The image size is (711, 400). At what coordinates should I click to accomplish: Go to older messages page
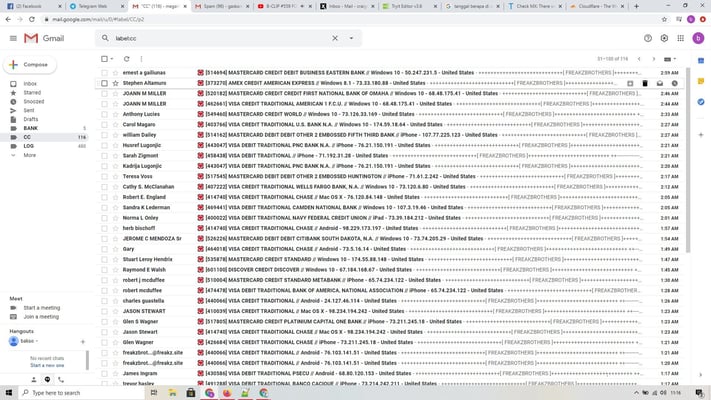pyautogui.click(x=653, y=59)
